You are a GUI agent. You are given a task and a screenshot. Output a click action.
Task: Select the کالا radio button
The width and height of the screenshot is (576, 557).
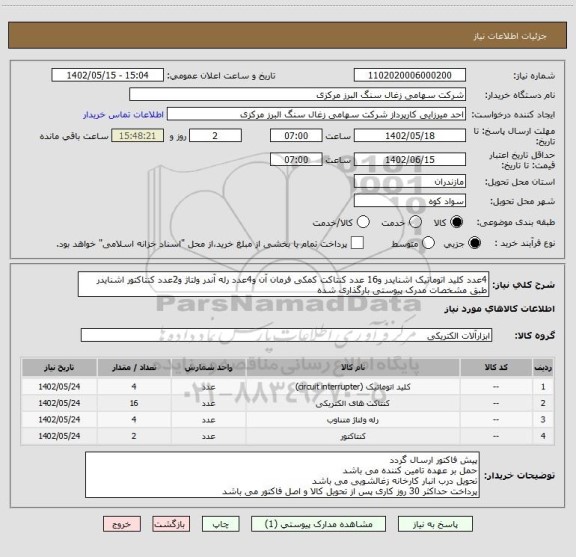click(457, 222)
